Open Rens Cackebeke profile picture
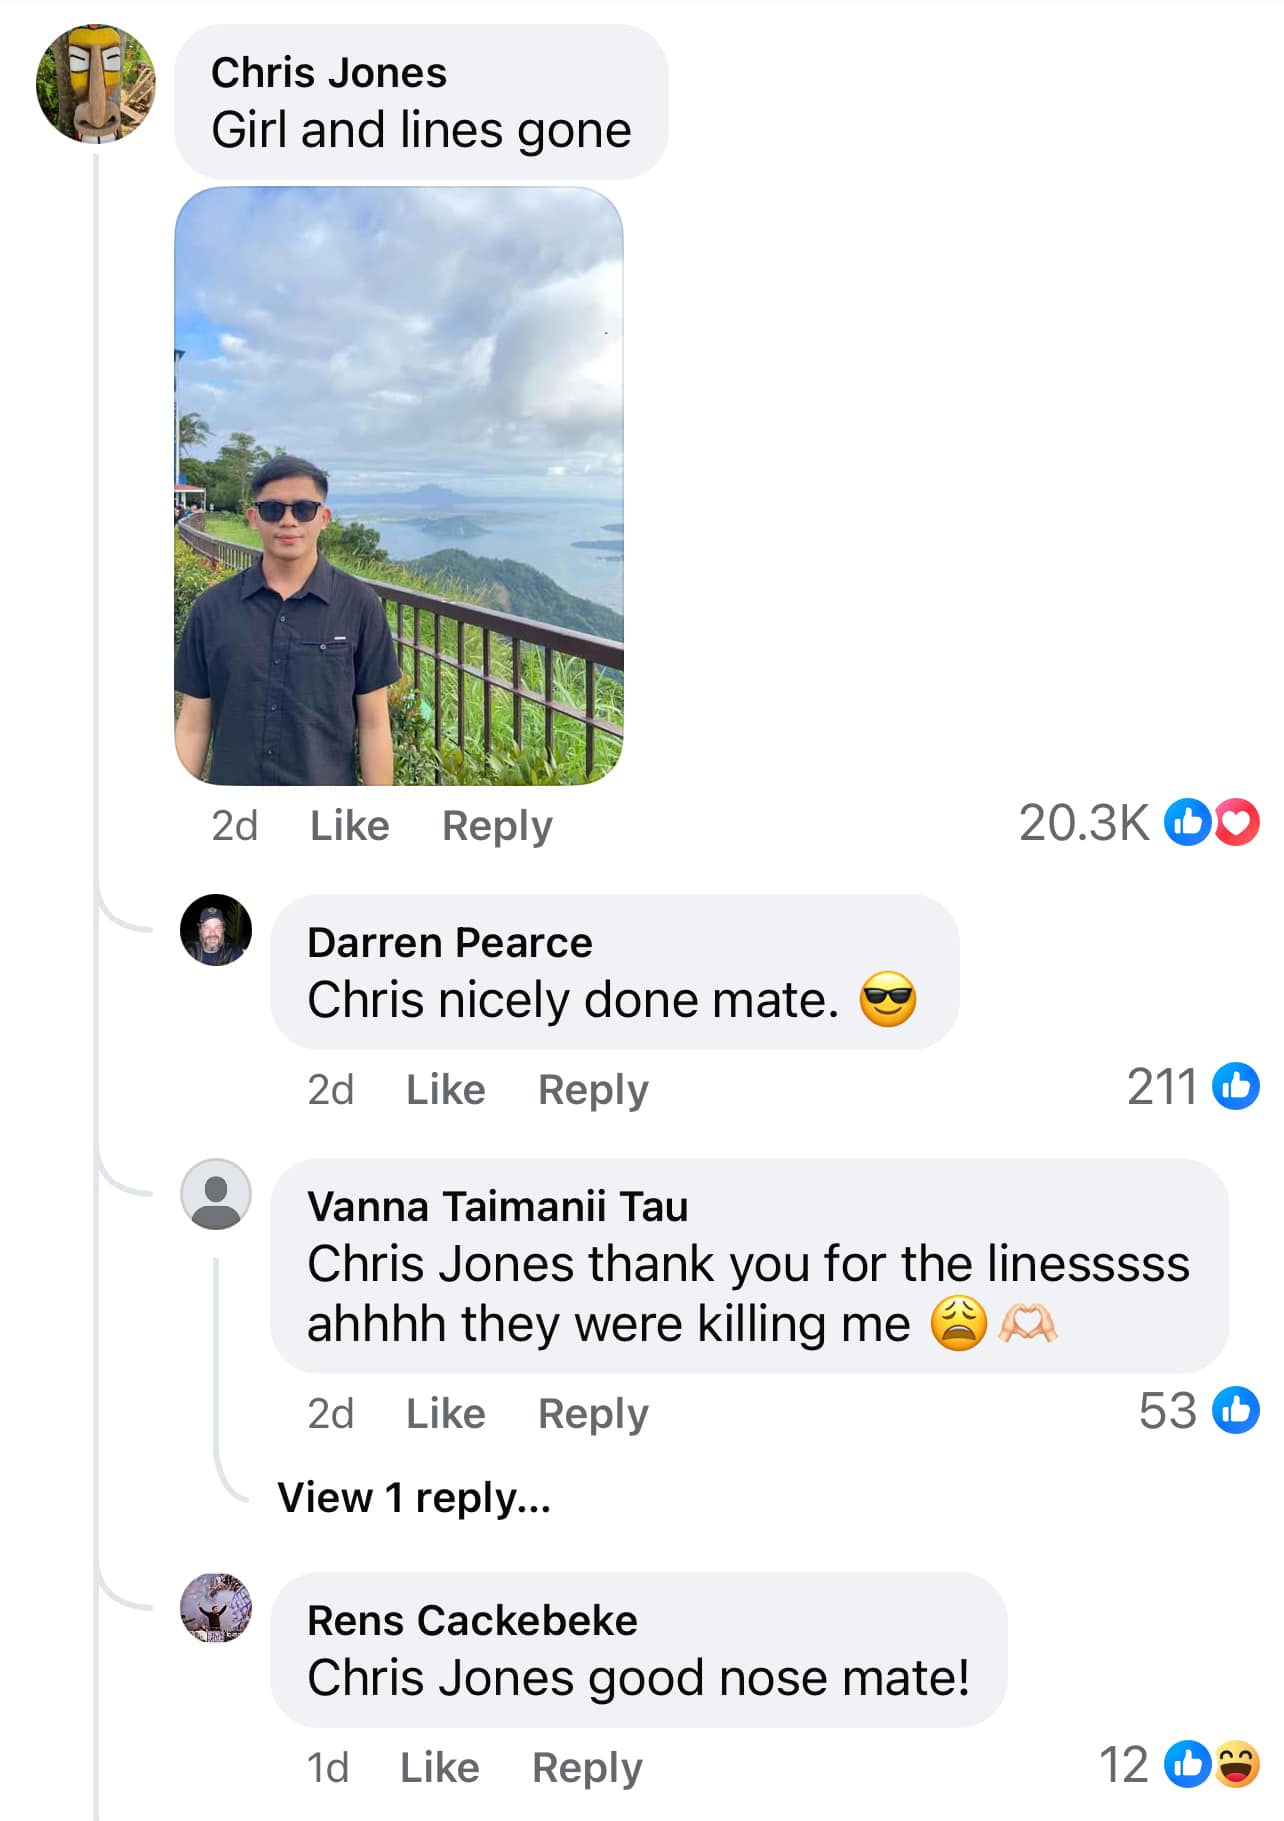Image resolution: width=1284 pixels, height=1821 pixels. (216, 1608)
